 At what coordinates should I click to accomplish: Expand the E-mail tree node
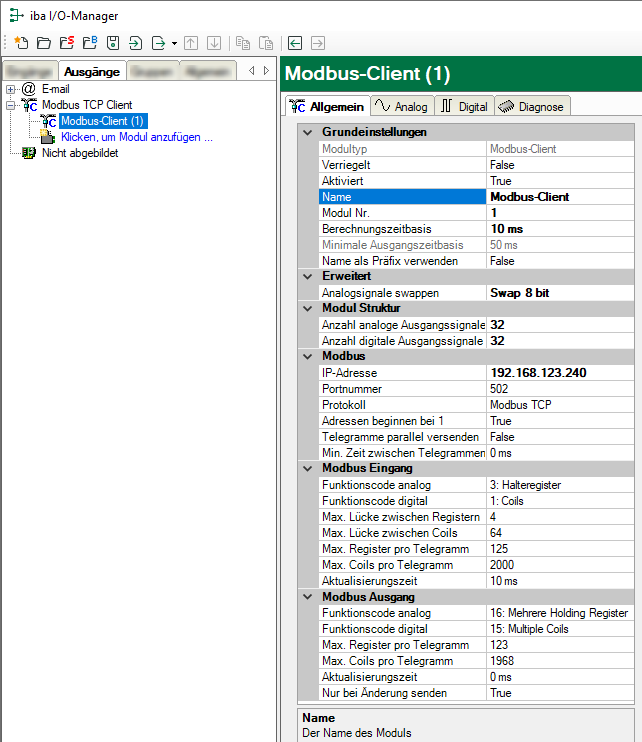pos(11,89)
